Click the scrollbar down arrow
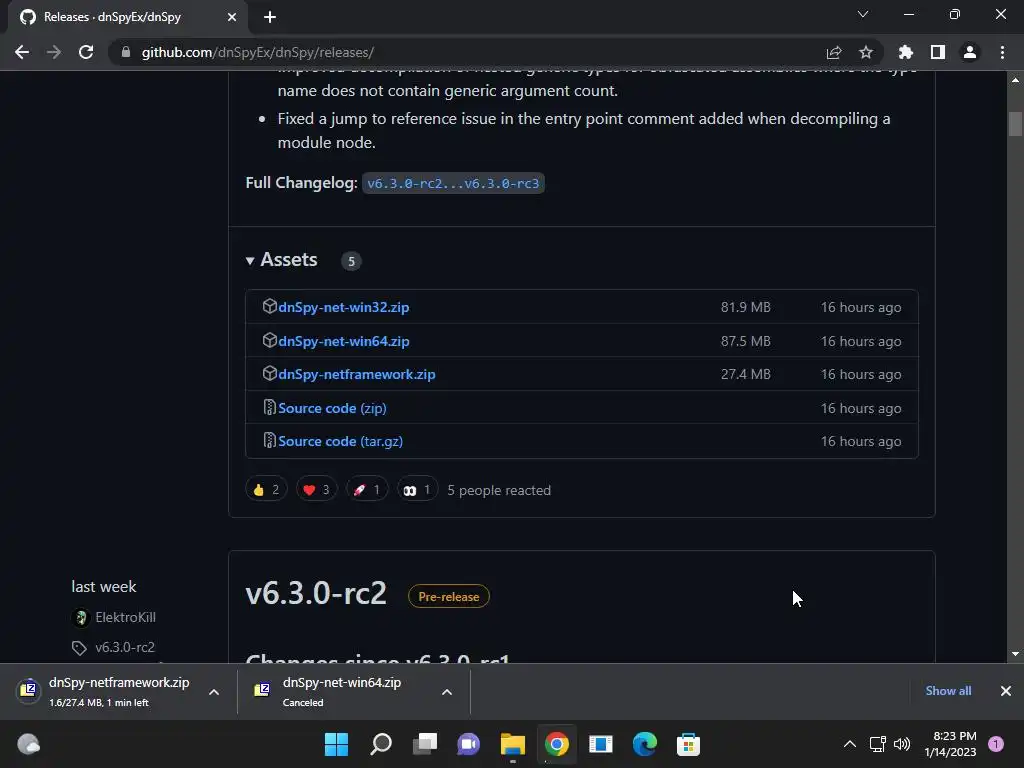Image resolution: width=1024 pixels, height=768 pixels. (1015, 654)
